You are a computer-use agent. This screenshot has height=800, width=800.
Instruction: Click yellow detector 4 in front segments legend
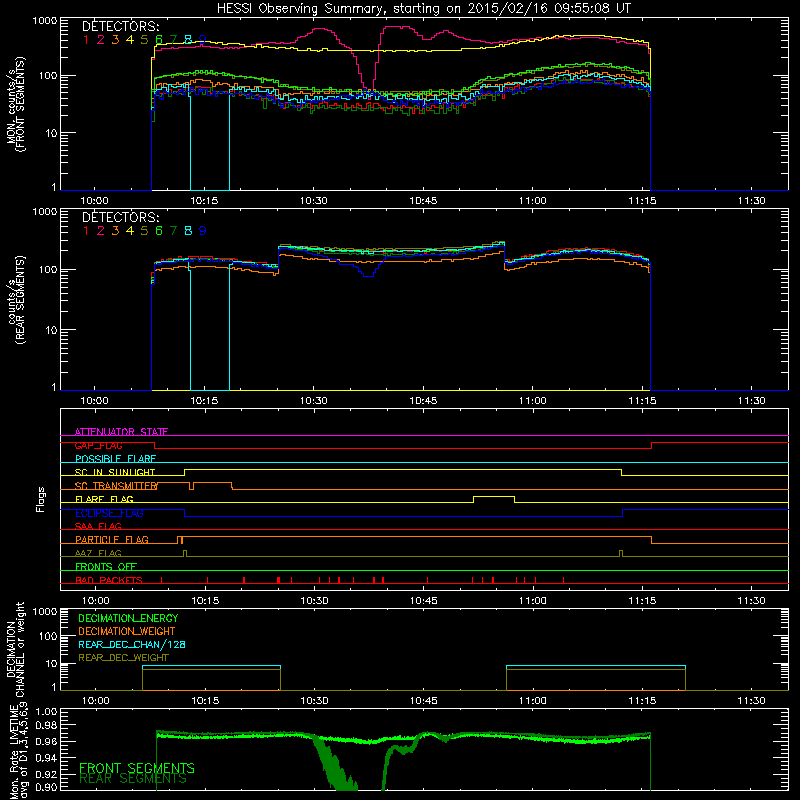[x=130, y=39]
